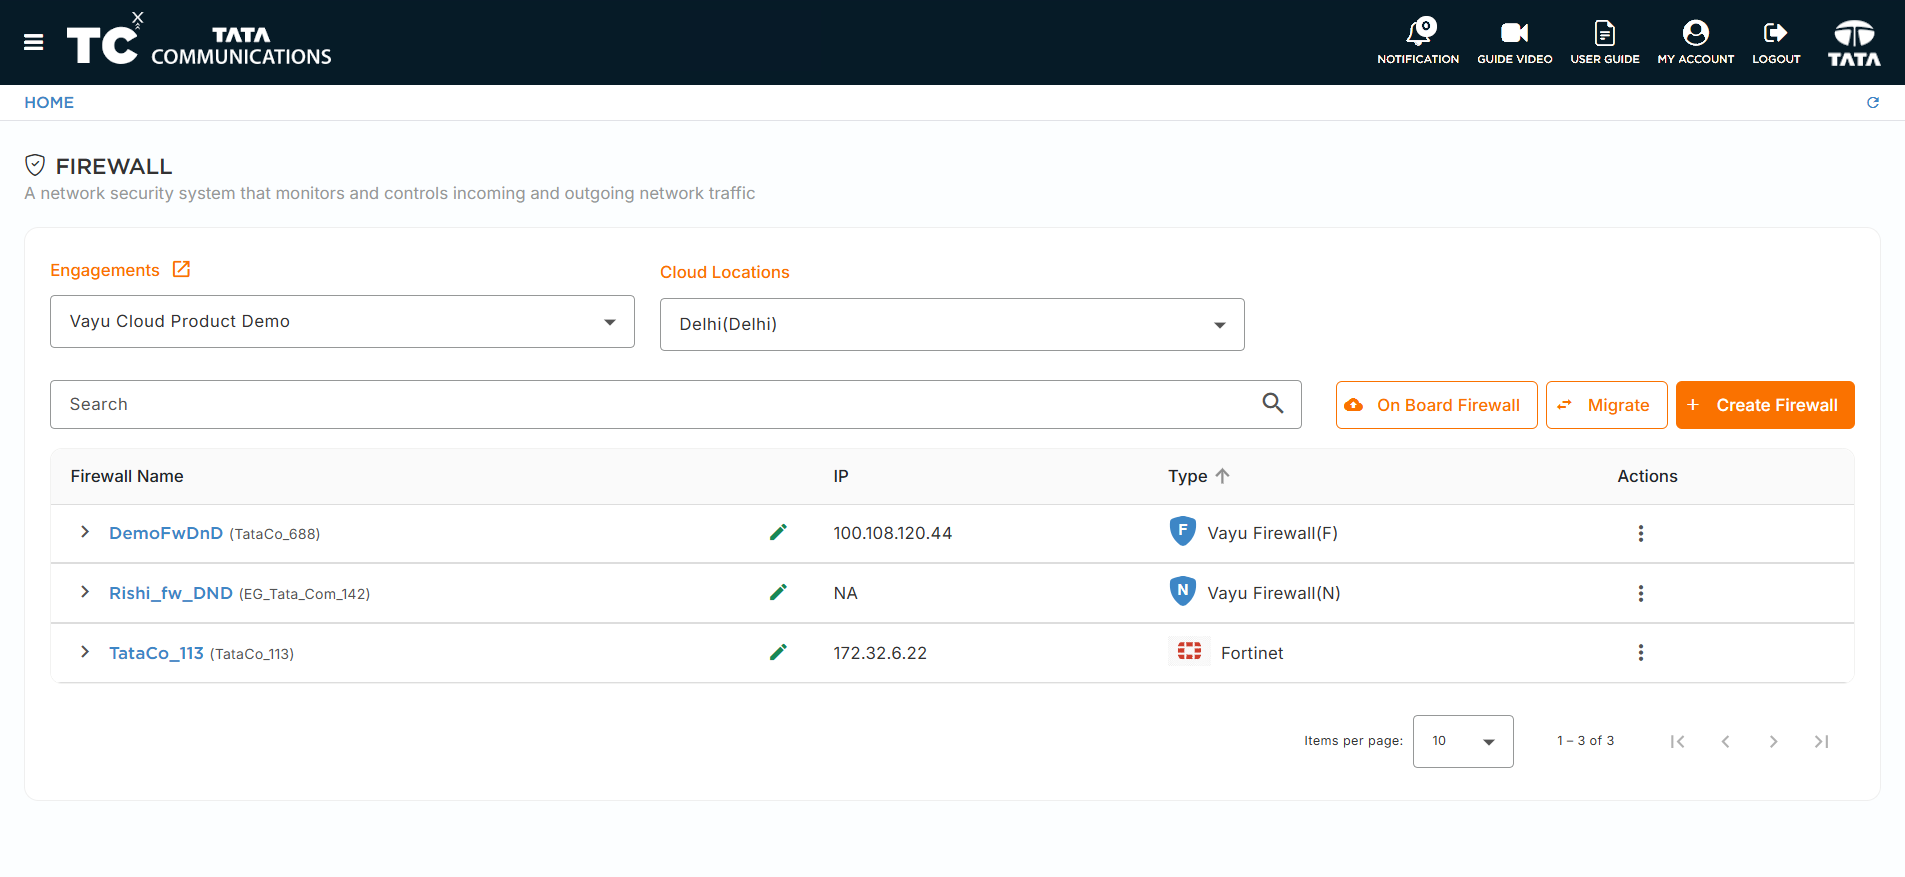Open the Rishi_fw_DND firewall link
This screenshot has height=877, width=1905.
pyautogui.click(x=171, y=593)
